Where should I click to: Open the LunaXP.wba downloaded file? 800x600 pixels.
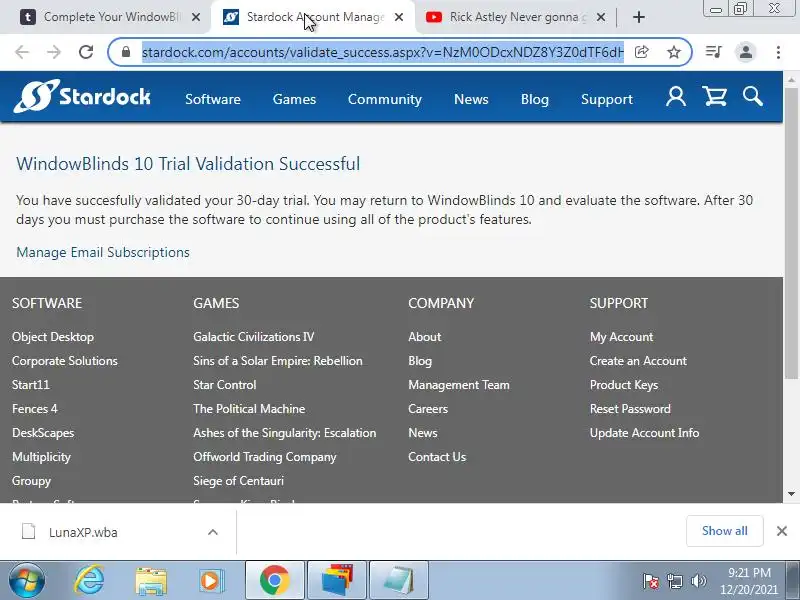(83, 532)
